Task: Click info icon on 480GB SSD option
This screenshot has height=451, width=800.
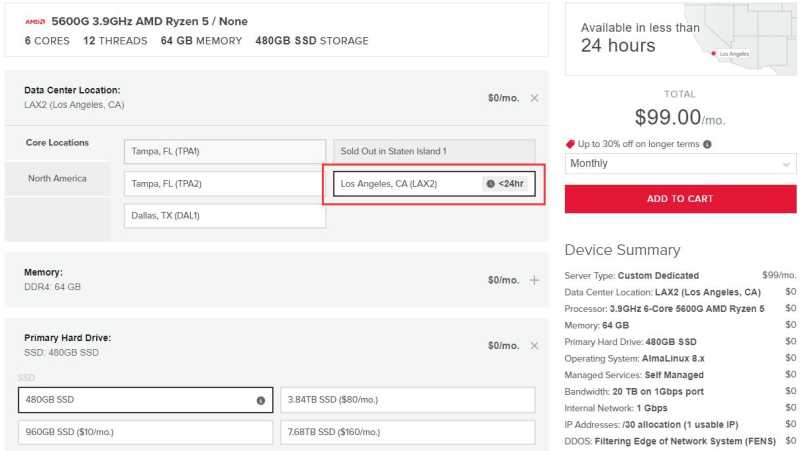Action: (261, 400)
